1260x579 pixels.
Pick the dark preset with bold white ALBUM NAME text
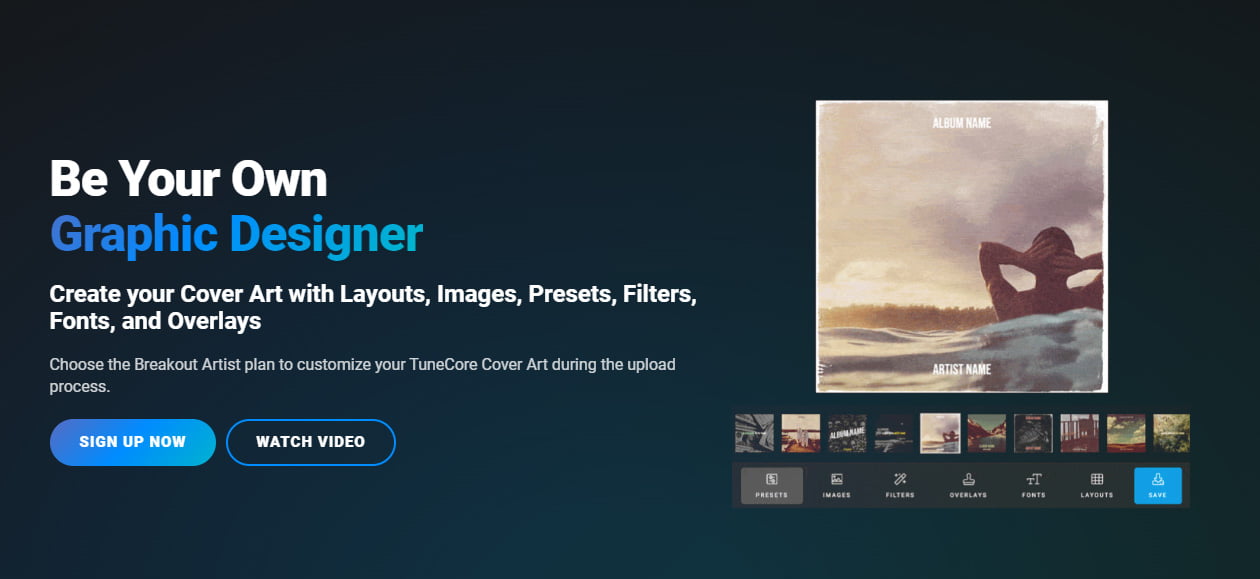847,434
